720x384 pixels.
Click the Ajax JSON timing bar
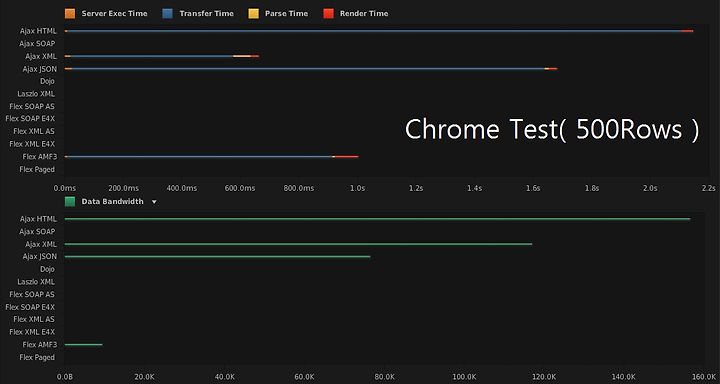pos(311,68)
